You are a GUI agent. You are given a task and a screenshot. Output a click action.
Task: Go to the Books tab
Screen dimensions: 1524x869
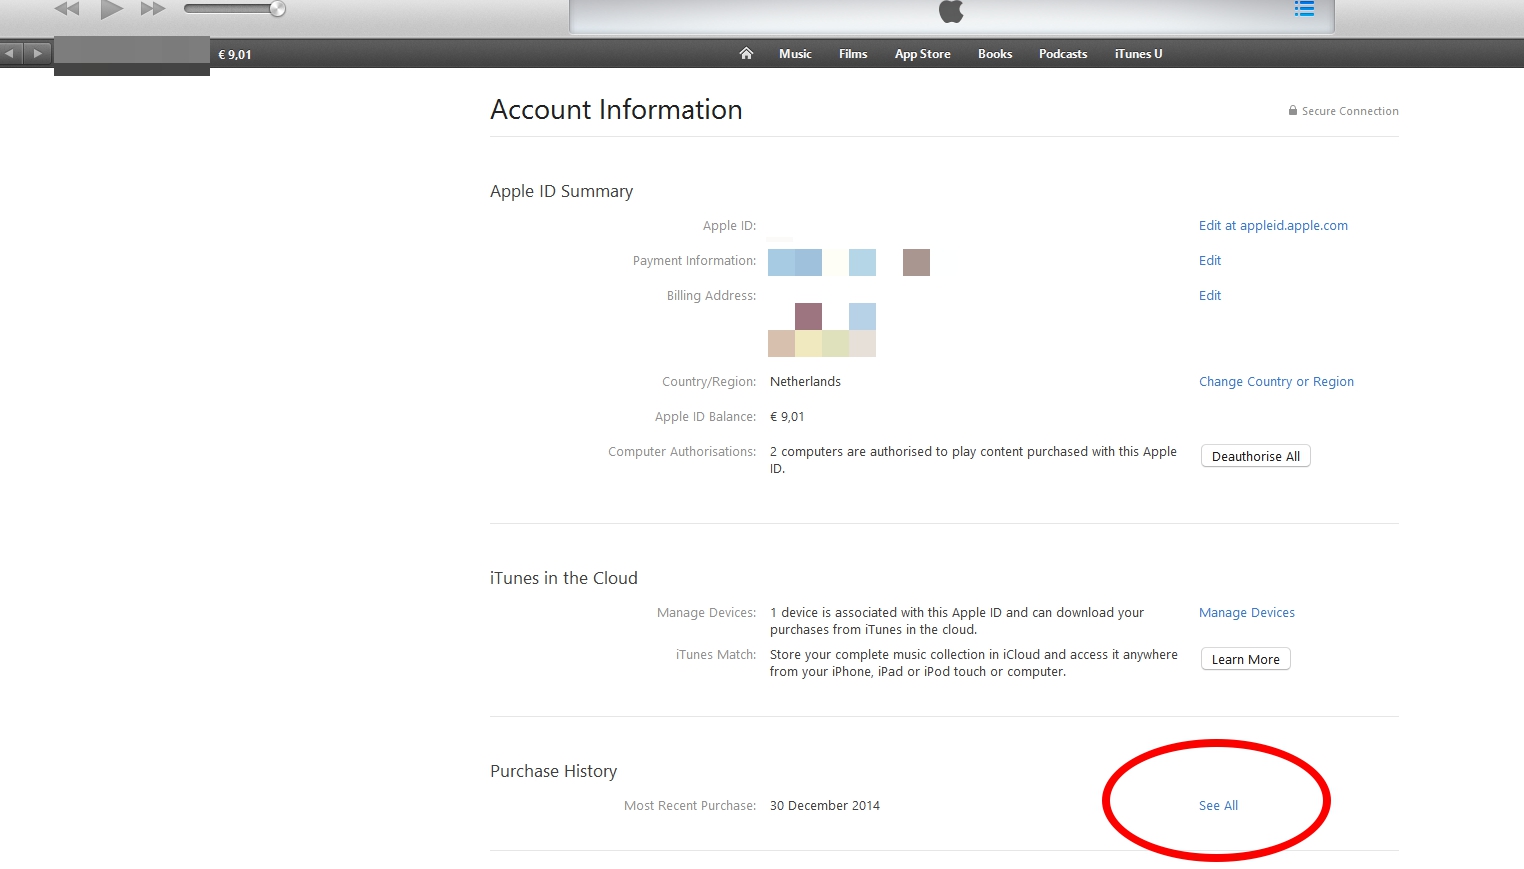995,54
